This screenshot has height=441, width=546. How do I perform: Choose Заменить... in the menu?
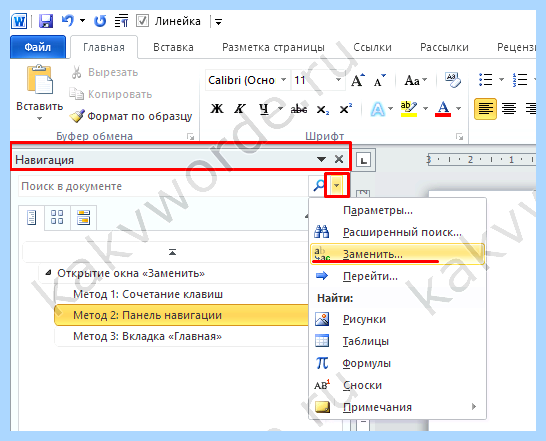397,254
